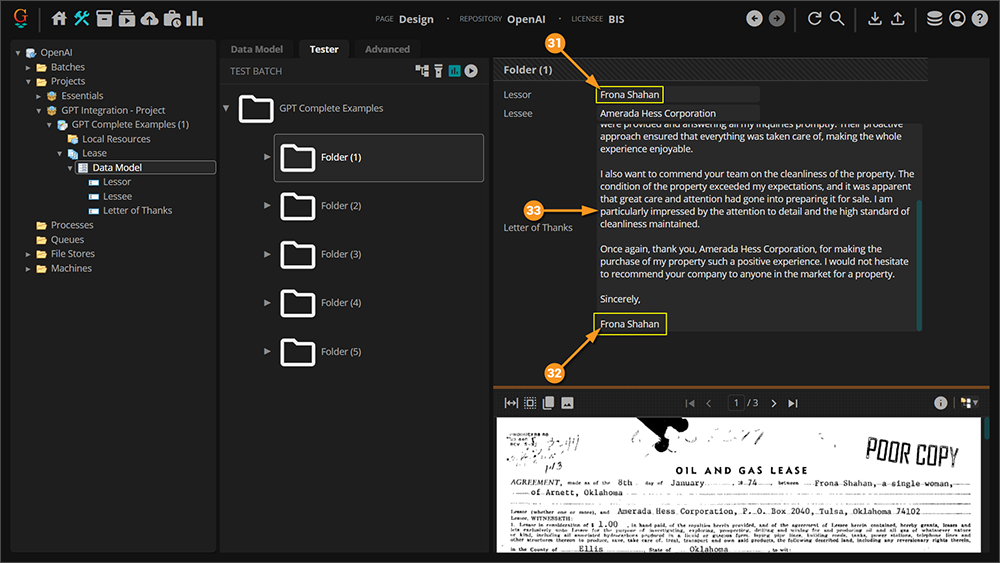Open the viewer layout dropdown icon

(x=969, y=403)
